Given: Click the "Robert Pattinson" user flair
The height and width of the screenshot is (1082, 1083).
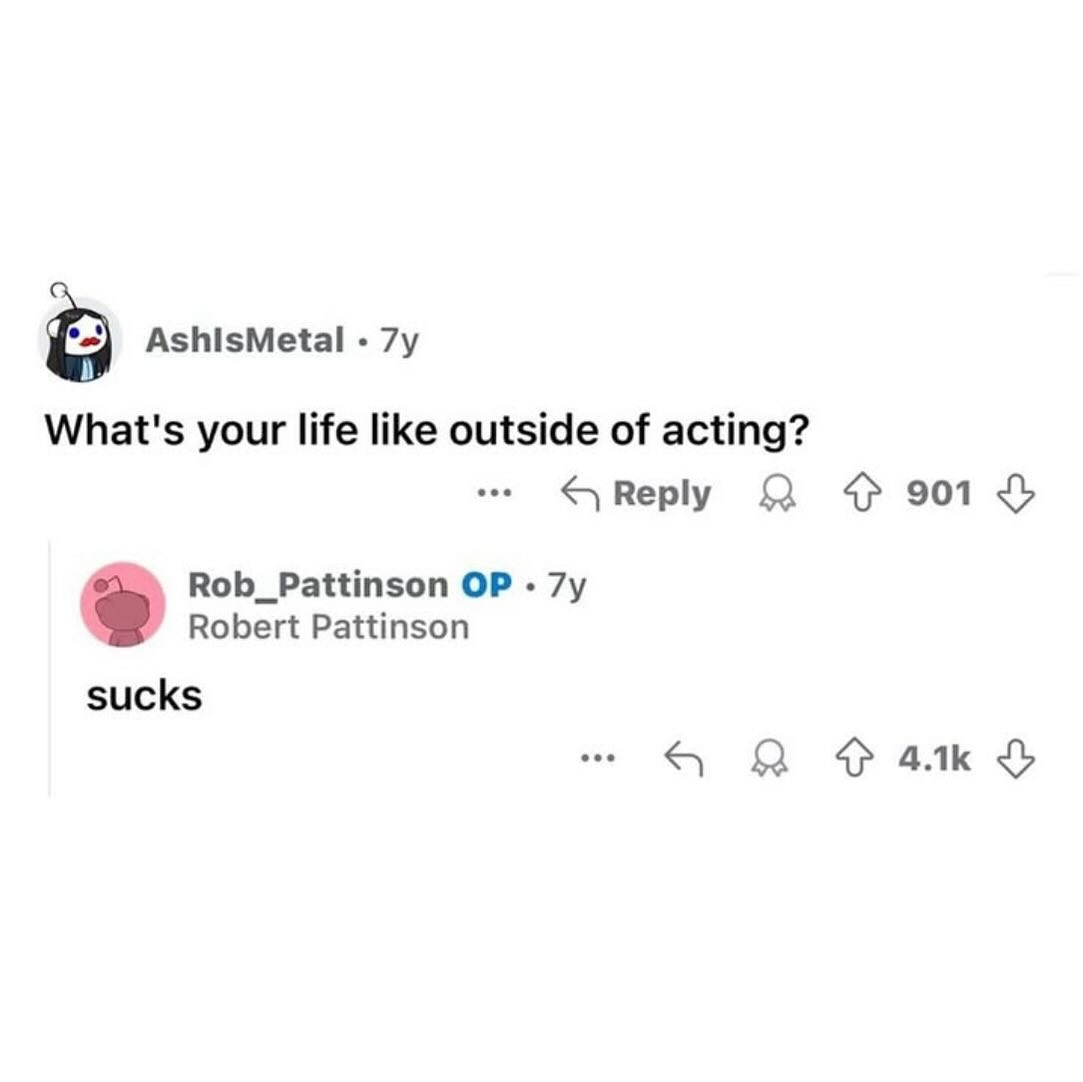Looking at the screenshot, I should (x=329, y=628).
